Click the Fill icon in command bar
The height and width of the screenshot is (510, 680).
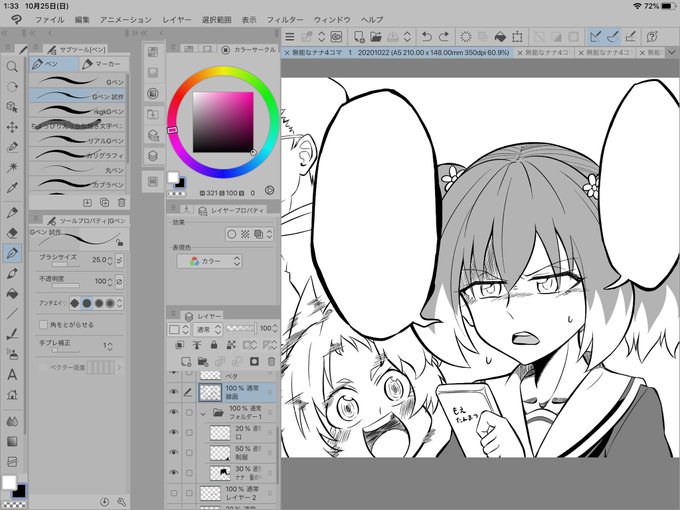click(x=500, y=37)
